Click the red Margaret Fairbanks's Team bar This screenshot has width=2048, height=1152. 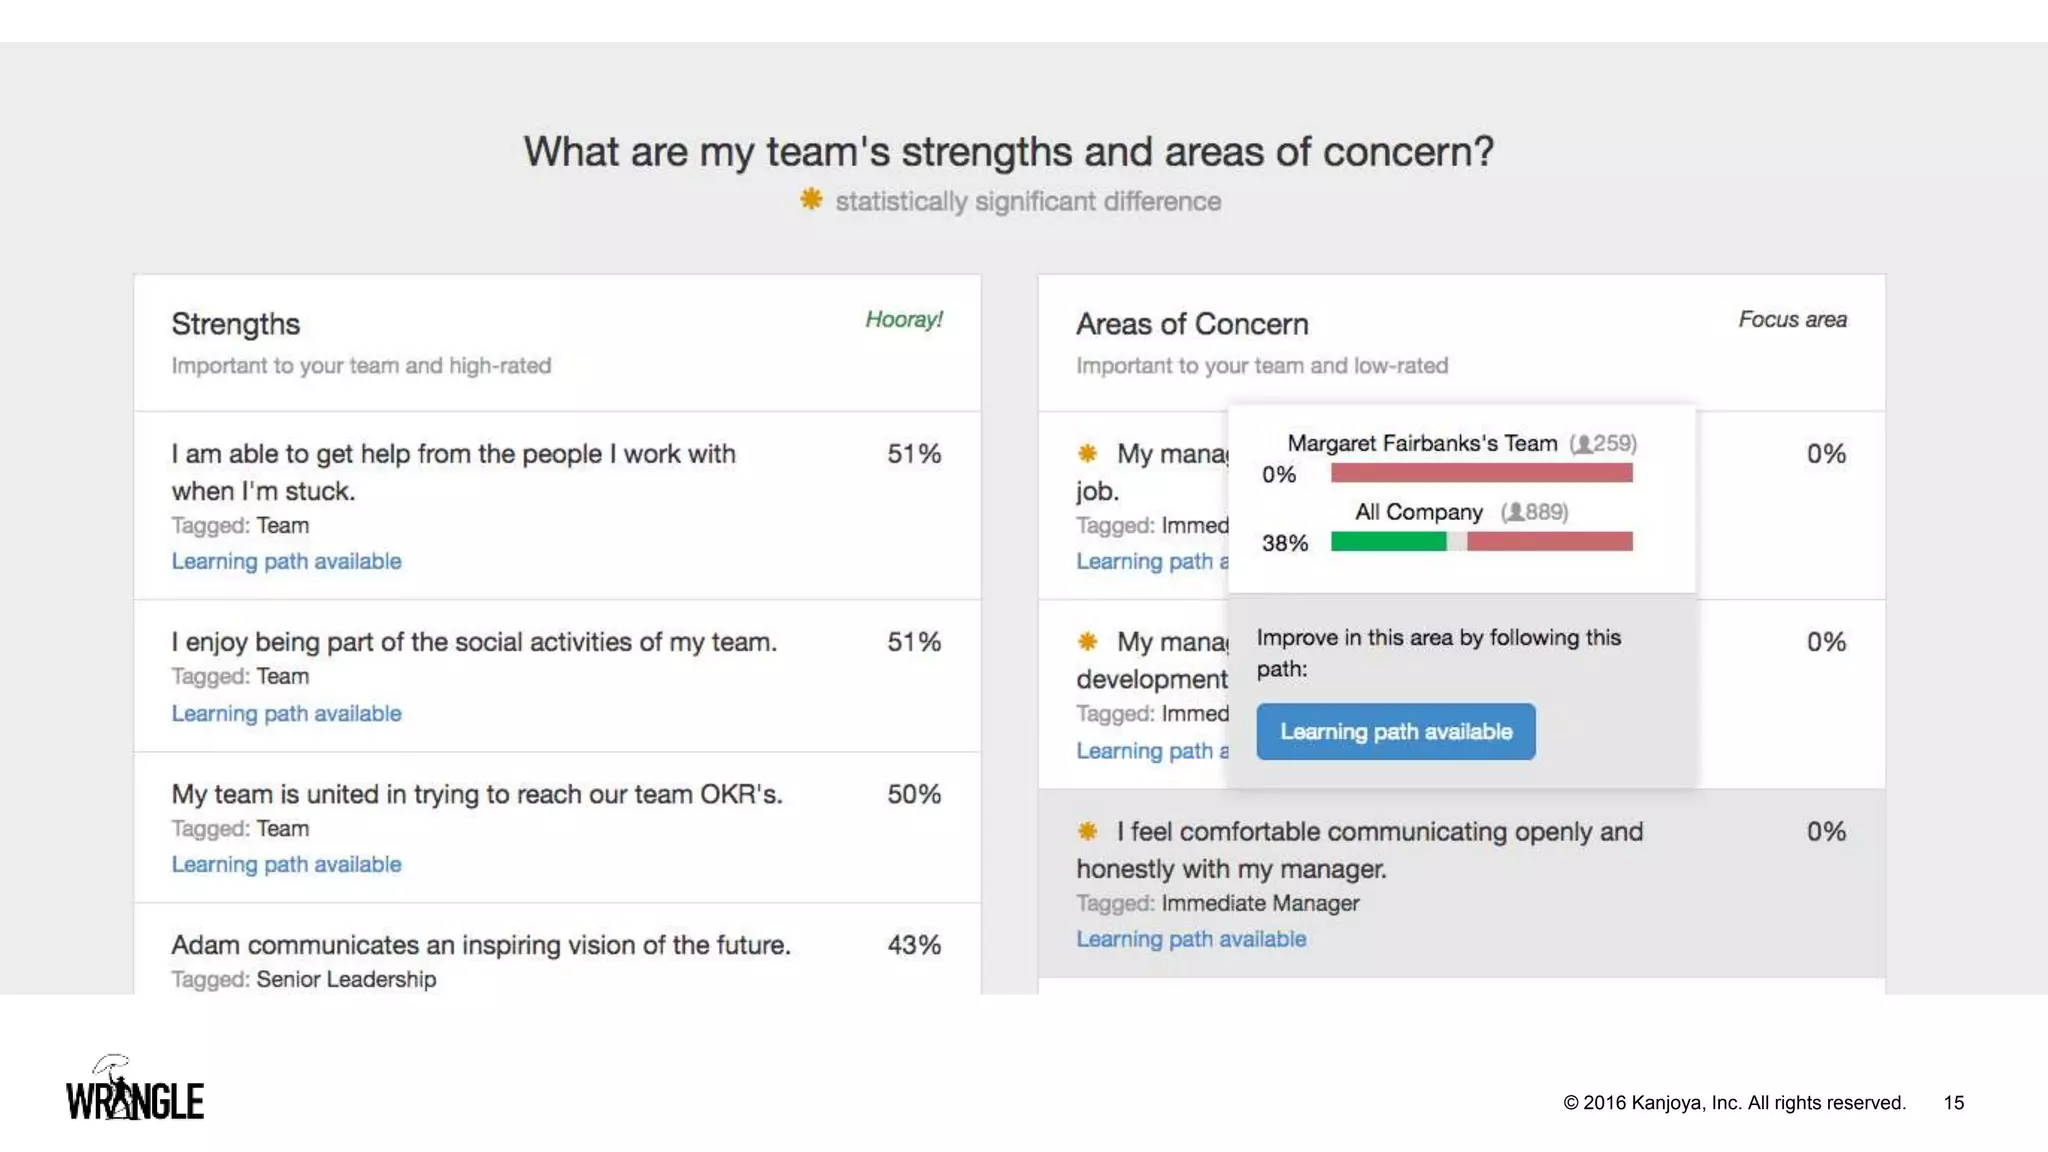[1481, 473]
